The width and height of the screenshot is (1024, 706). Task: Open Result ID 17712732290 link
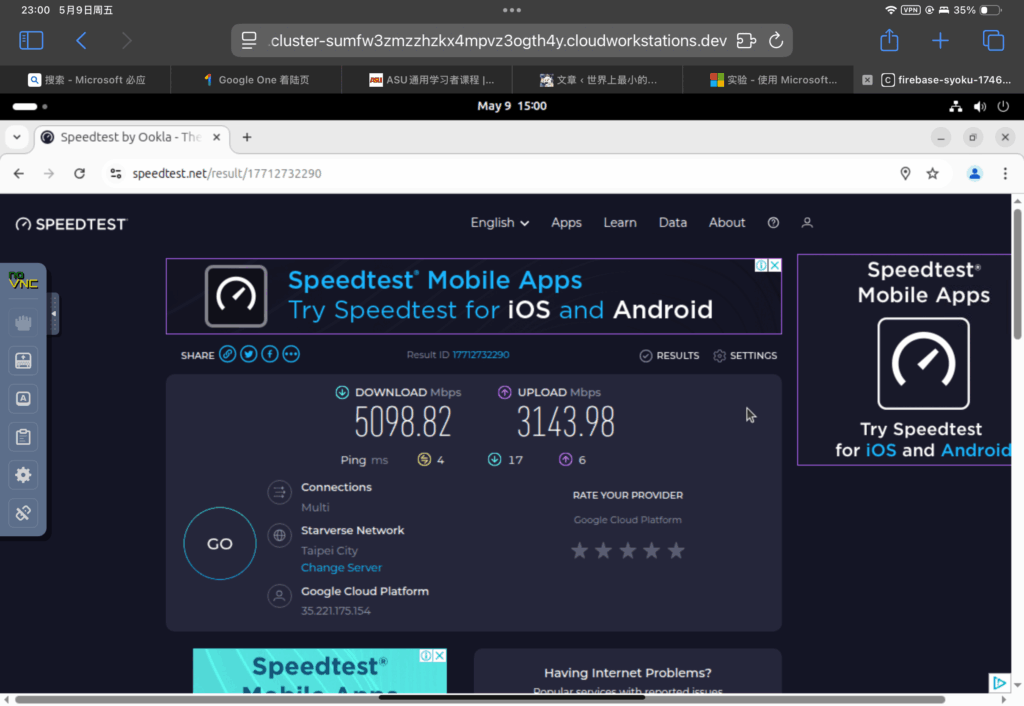(481, 355)
